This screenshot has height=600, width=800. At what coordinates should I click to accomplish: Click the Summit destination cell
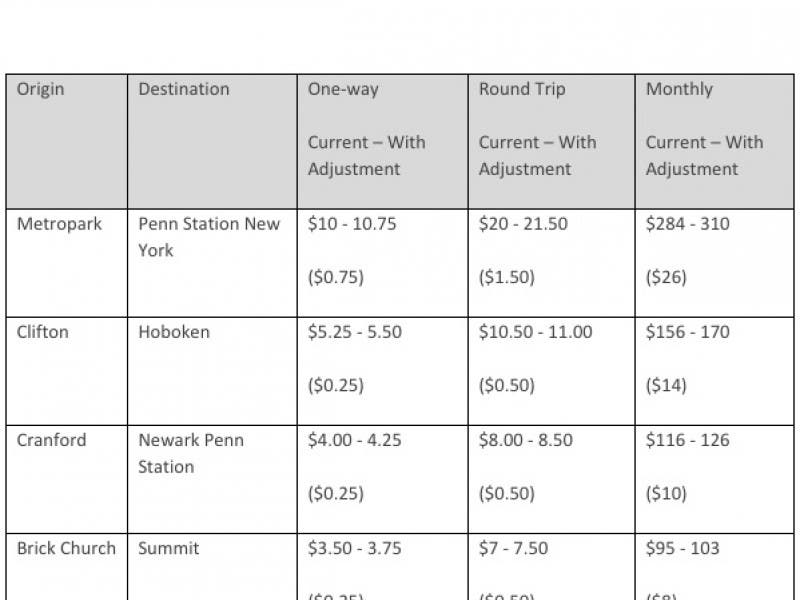[x=169, y=548]
